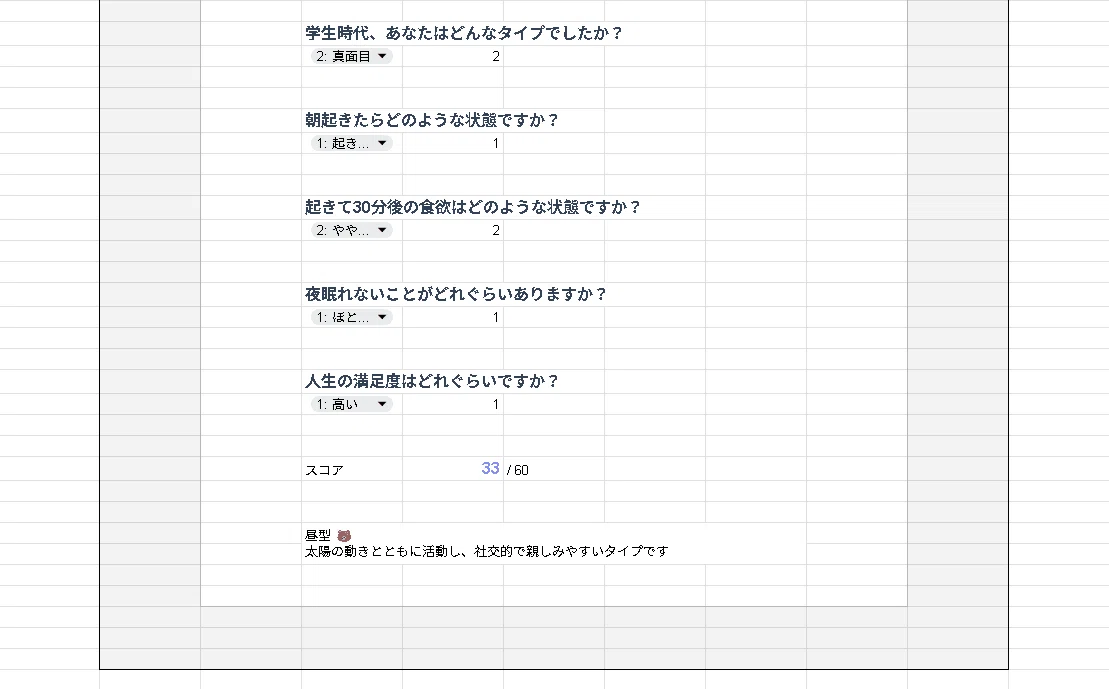Open the '1: 高い' dropdown chip
1109x689 pixels.
352,405
